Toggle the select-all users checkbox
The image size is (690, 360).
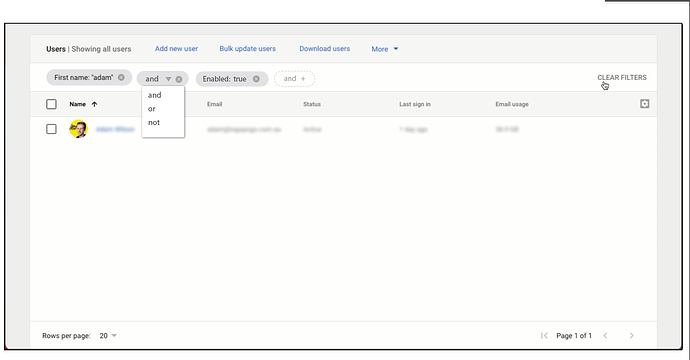(51, 104)
